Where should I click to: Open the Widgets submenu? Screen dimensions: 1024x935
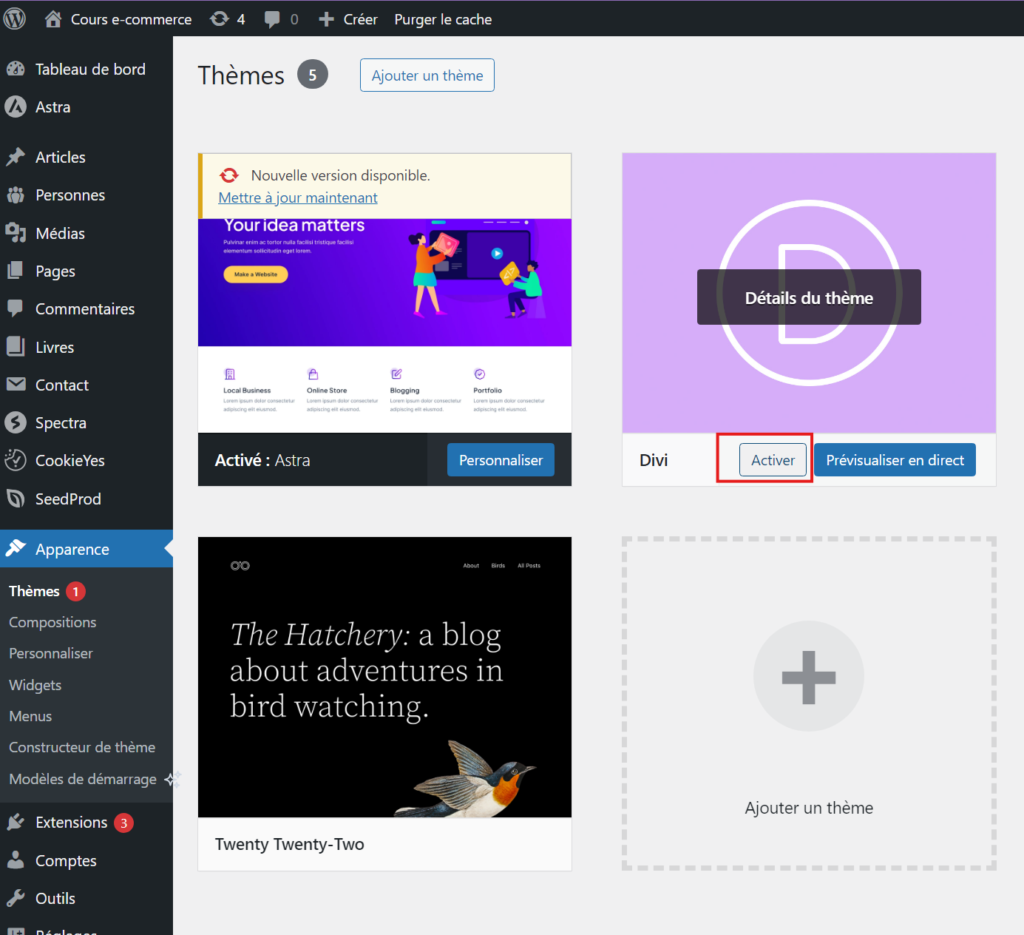(x=35, y=685)
